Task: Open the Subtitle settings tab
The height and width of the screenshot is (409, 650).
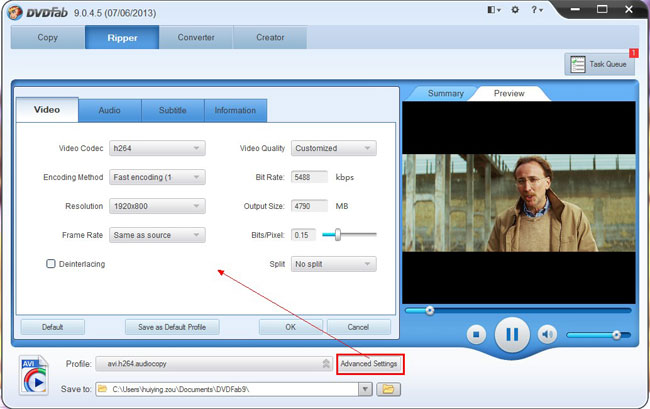Action: pos(172,110)
